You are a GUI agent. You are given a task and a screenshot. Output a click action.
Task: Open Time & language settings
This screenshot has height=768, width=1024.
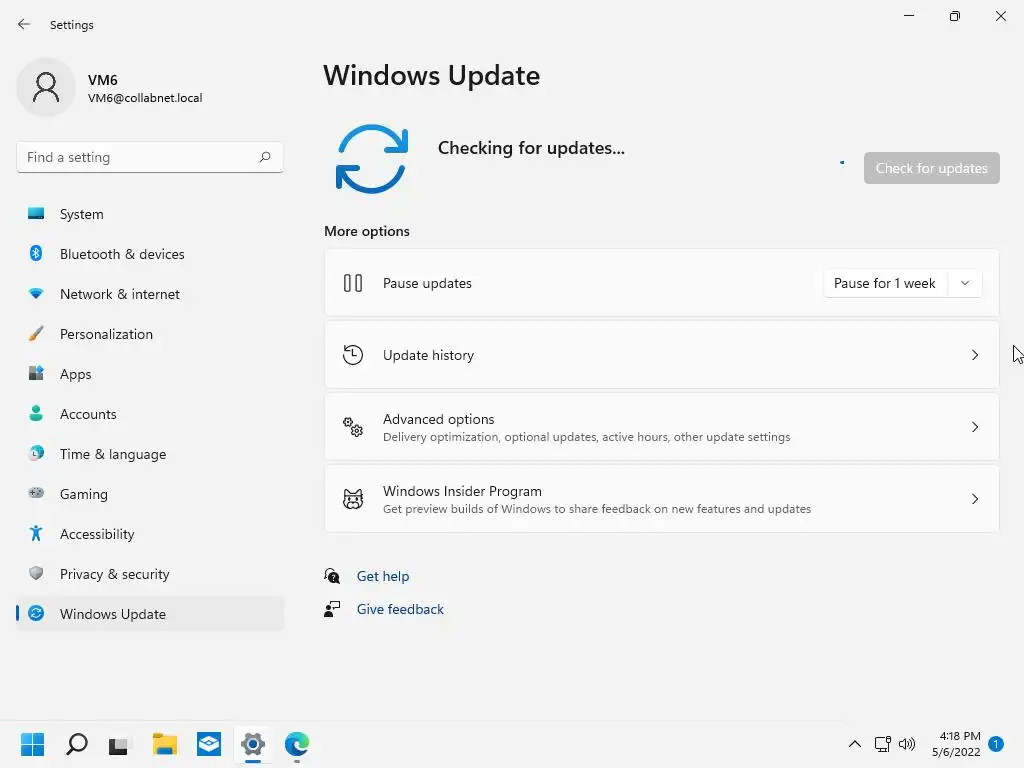click(150, 453)
